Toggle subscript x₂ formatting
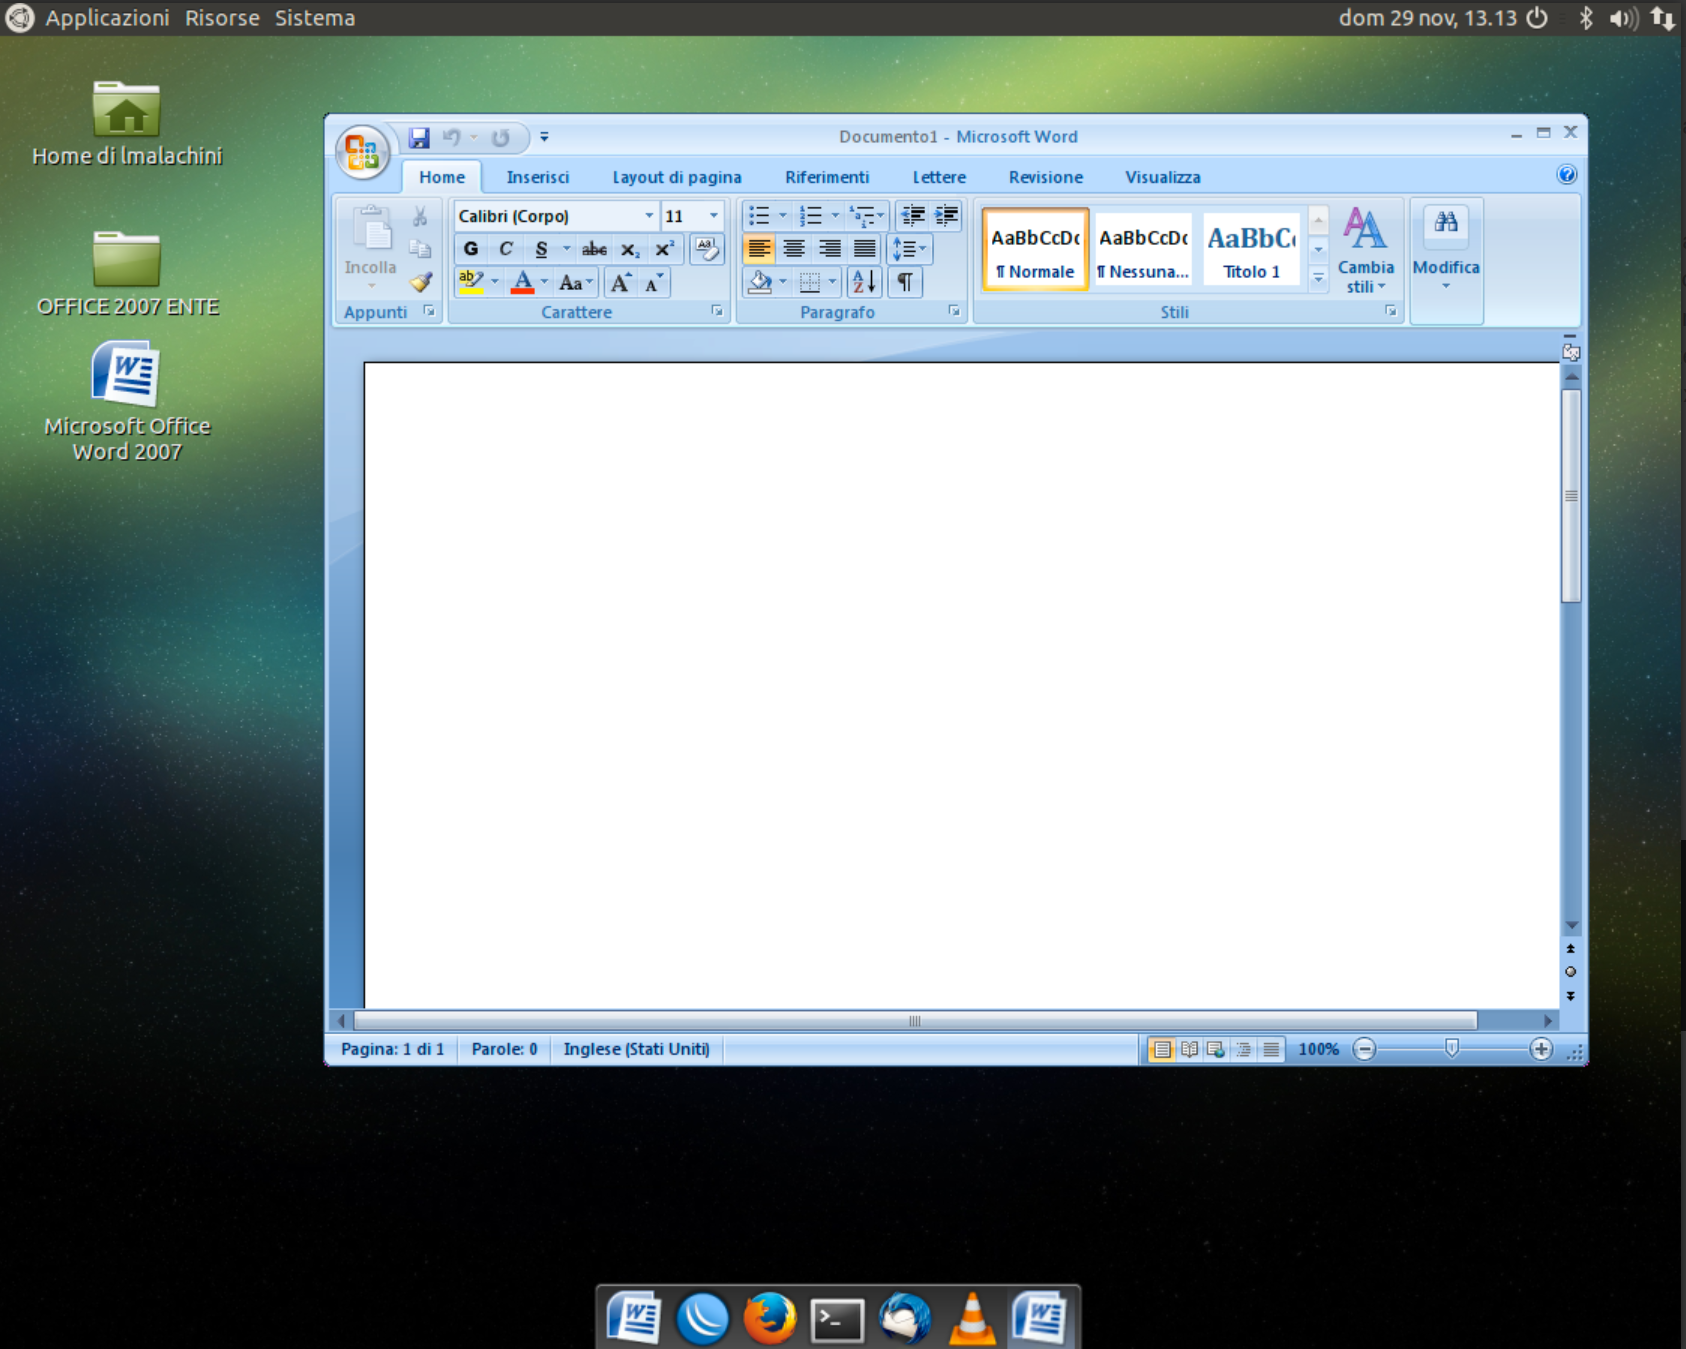Image resolution: width=1686 pixels, height=1349 pixels. click(629, 249)
